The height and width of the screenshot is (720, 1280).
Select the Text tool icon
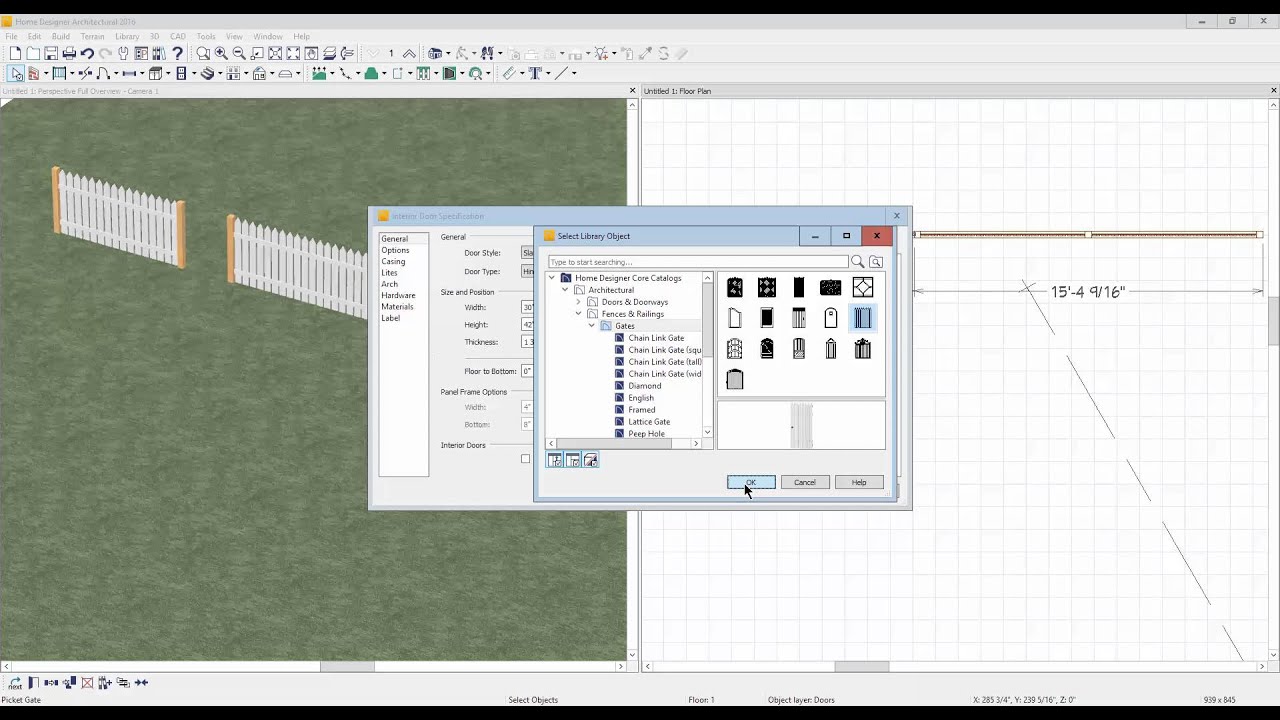click(x=535, y=73)
